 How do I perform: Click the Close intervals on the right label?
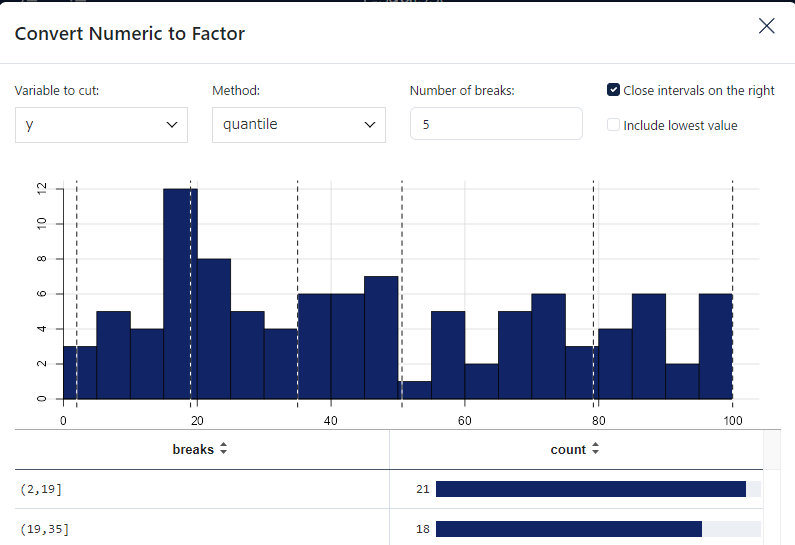[x=699, y=90]
